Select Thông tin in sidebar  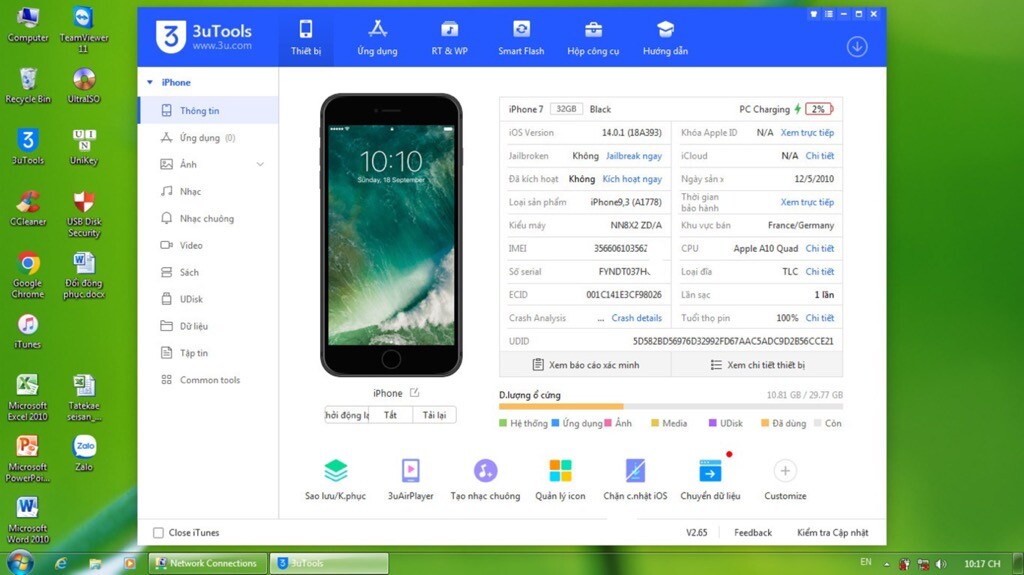[208, 110]
